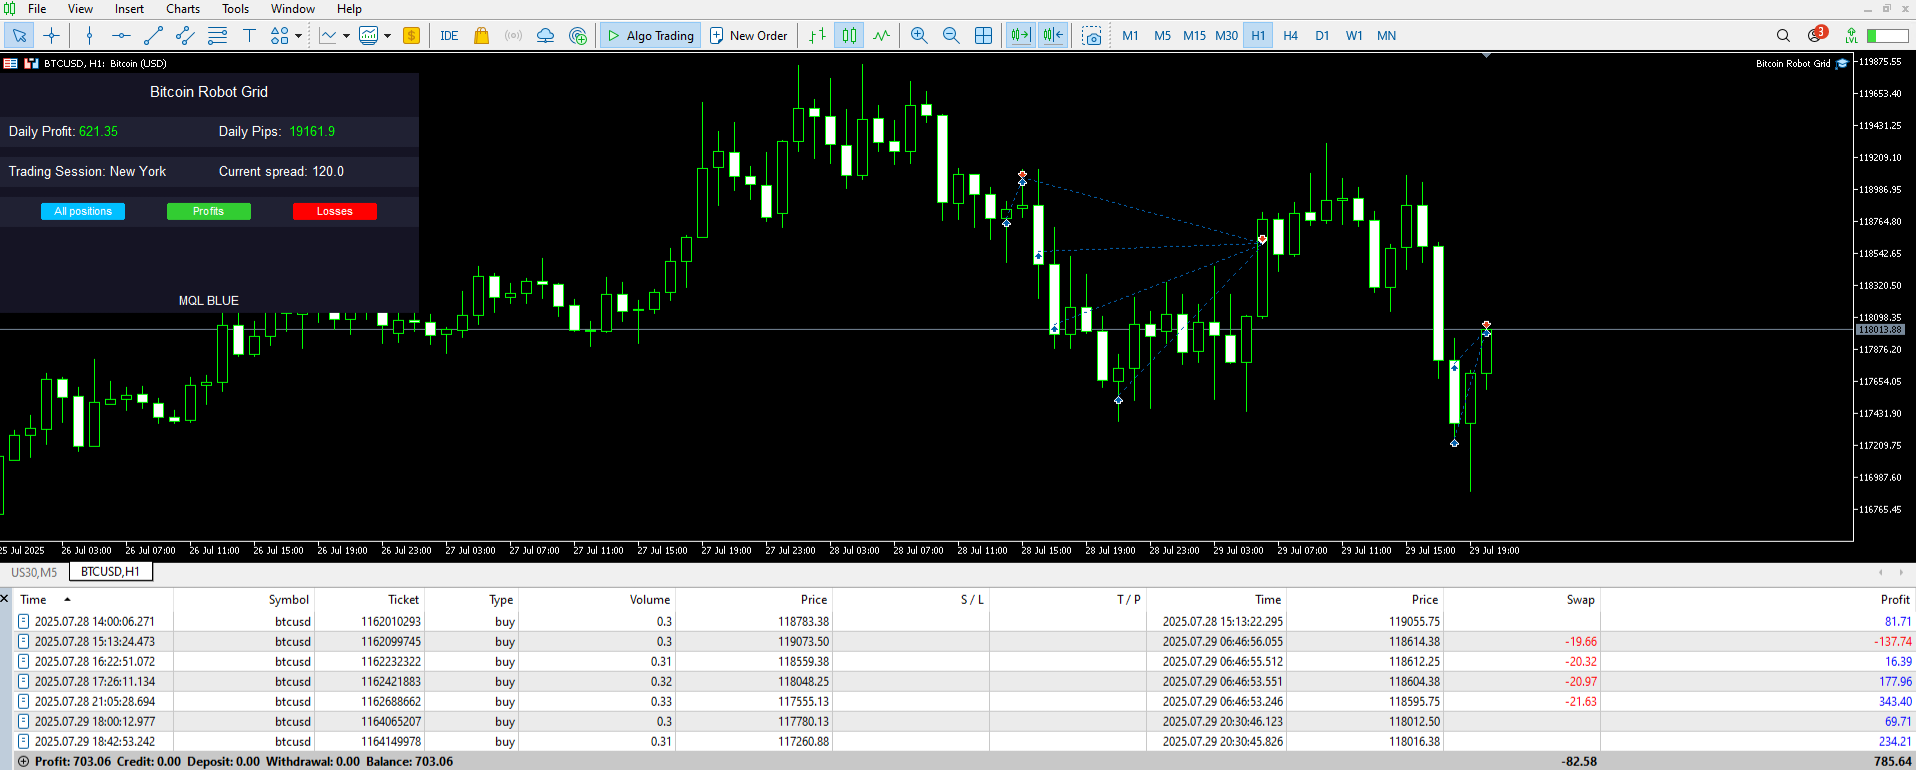Open the shapes objects tool
The height and width of the screenshot is (770, 1916).
point(279,36)
